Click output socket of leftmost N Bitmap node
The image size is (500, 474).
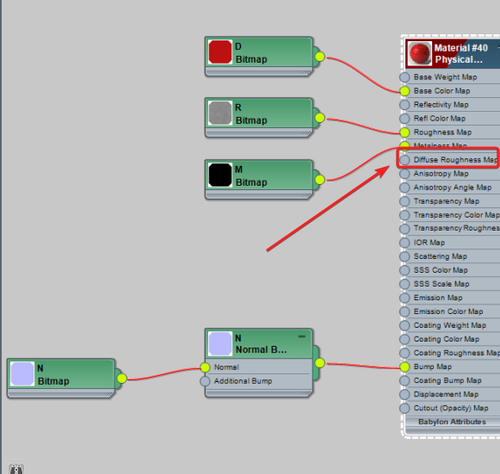[x=122, y=378]
